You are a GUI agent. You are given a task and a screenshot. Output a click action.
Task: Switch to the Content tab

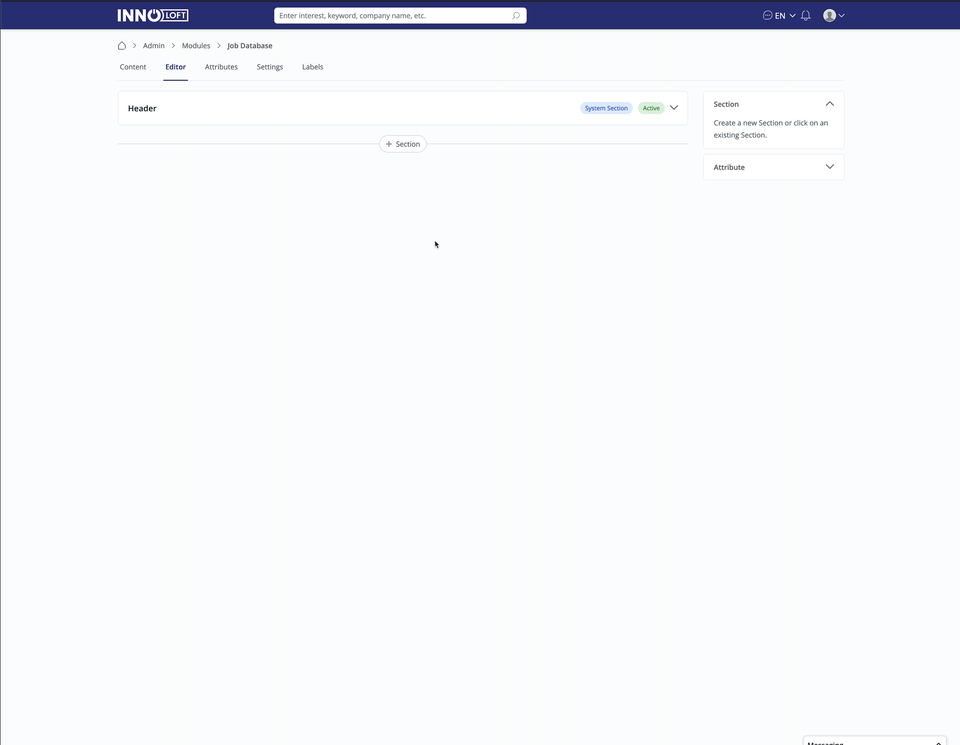click(x=133, y=67)
